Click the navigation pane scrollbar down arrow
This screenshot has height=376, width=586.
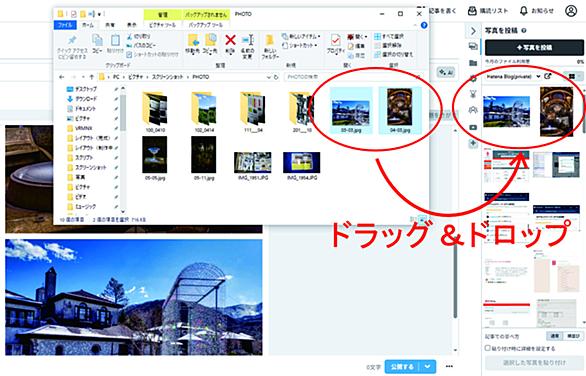click(123, 211)
